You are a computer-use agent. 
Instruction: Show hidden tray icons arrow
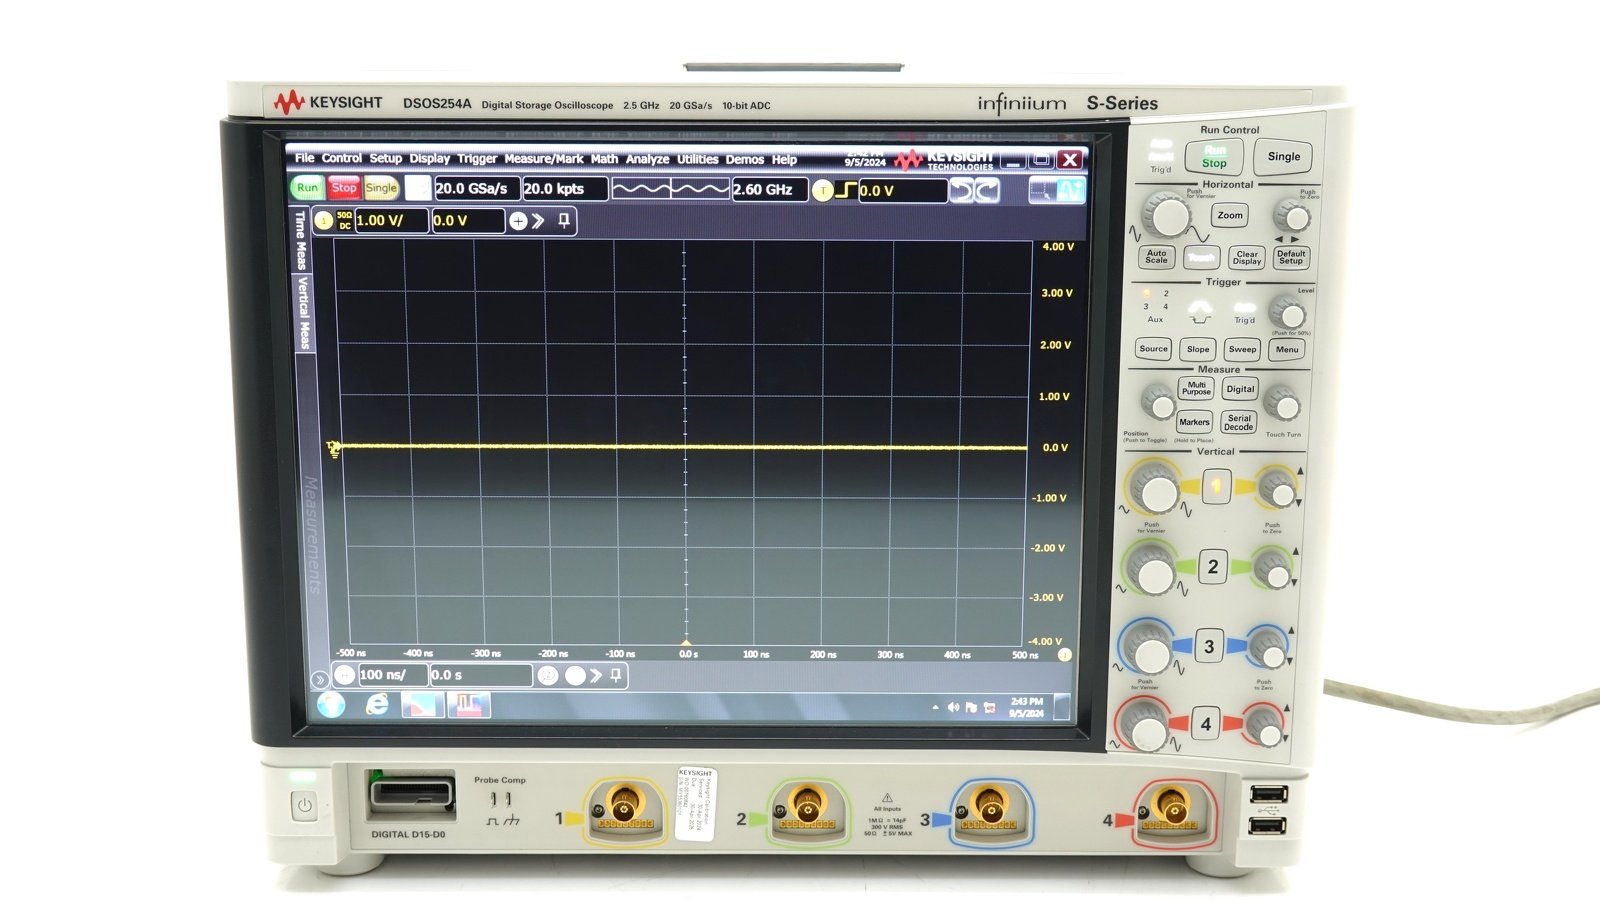click(935, 707)
